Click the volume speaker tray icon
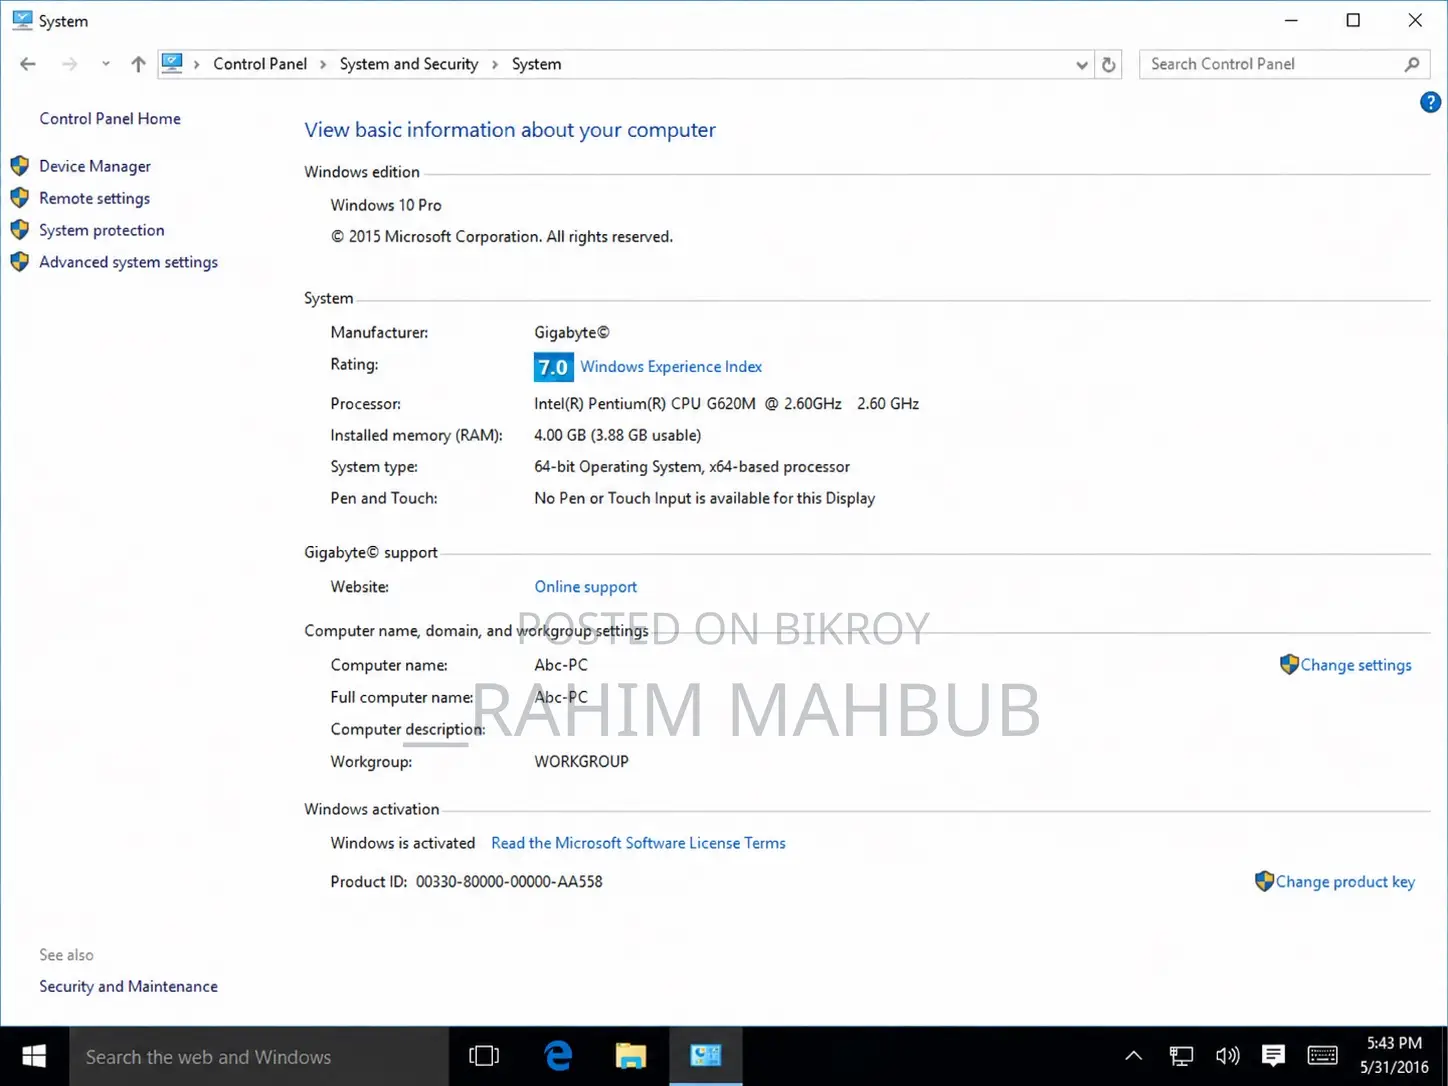The width and height of the screenshot is (1448, 1086). (1227, 1056)
